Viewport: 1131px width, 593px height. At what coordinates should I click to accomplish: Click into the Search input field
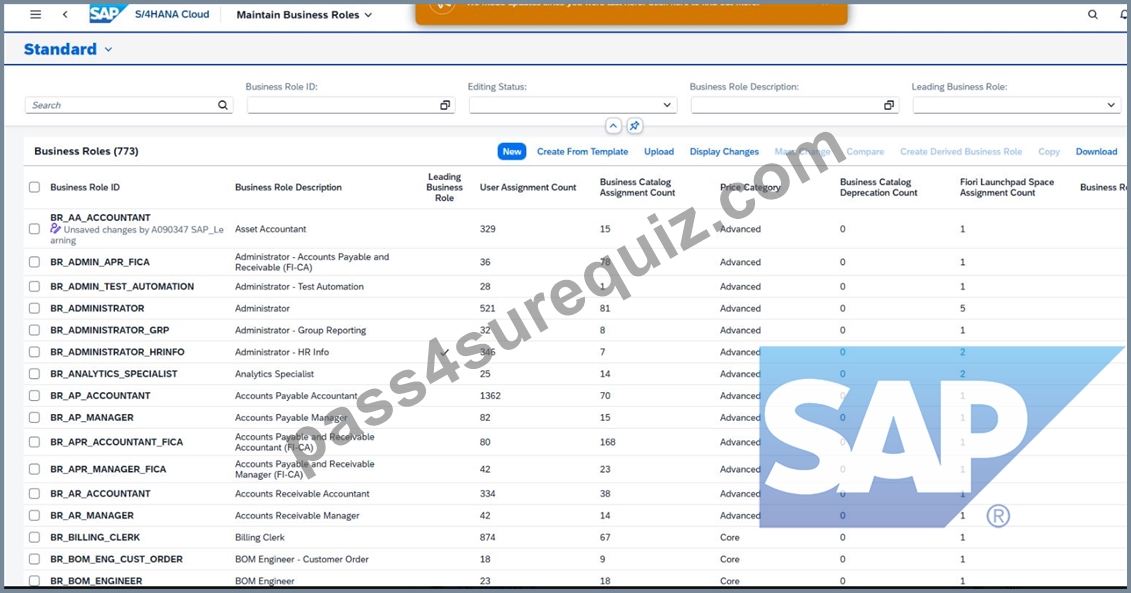pyautogui.click(x=121, y=105)
